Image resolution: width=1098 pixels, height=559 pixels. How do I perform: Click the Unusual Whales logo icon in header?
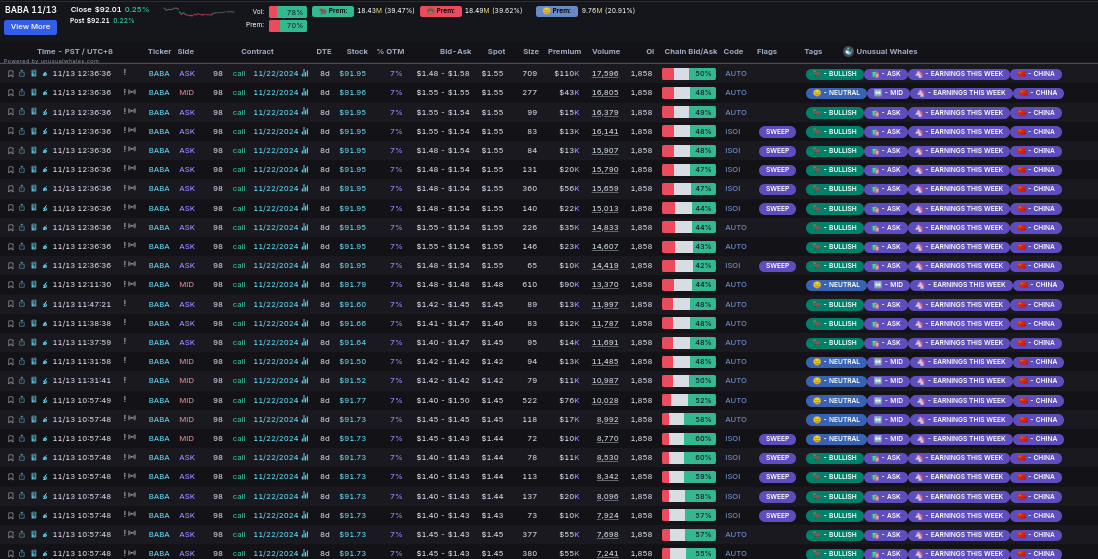(848, 51)
